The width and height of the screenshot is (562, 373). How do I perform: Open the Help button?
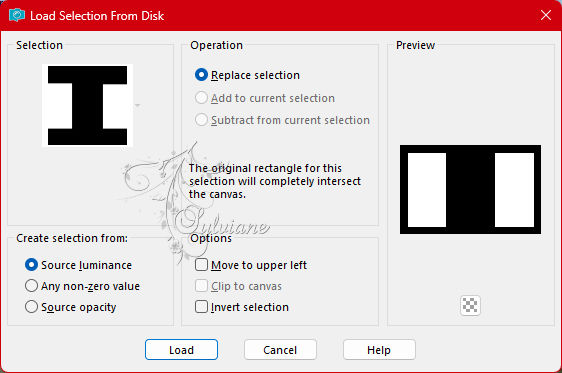pyautogui.click(x=379, y=349)
